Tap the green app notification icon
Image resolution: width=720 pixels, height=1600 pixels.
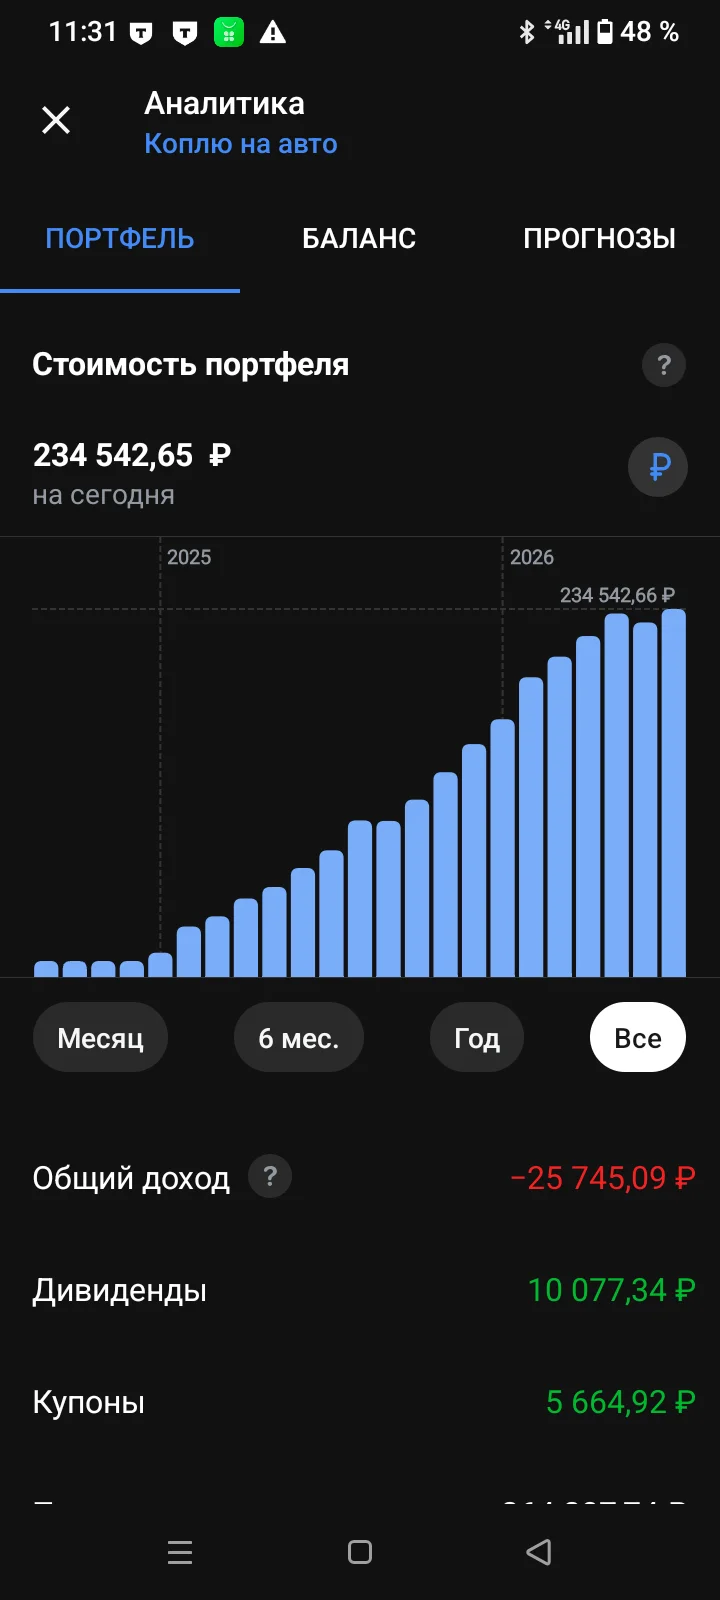click(229, 33)
